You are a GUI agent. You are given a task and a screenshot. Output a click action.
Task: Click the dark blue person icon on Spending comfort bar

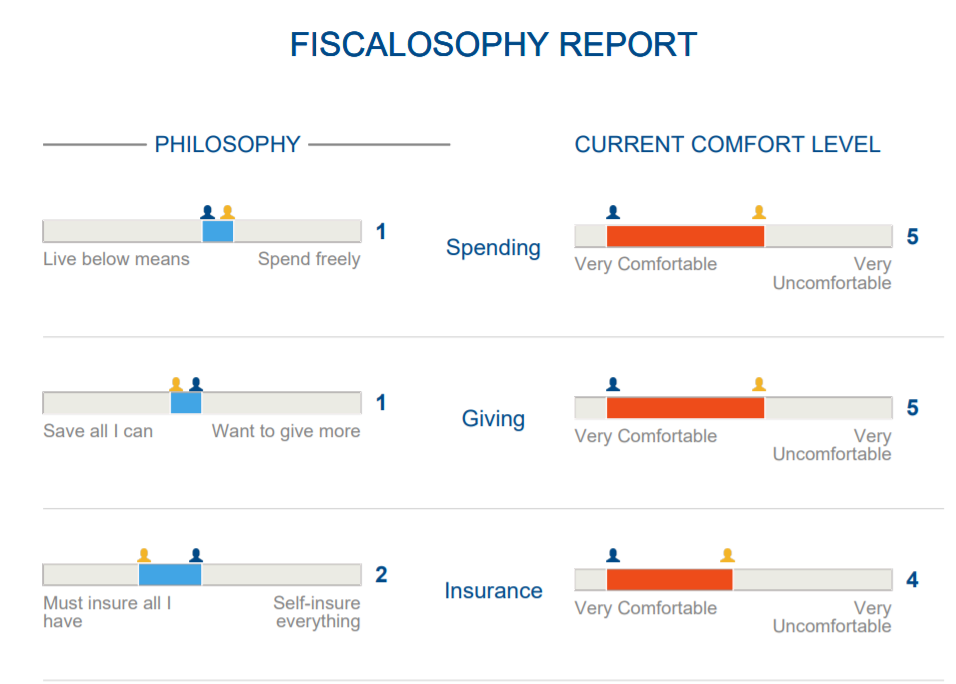click(x=613, y=212)
